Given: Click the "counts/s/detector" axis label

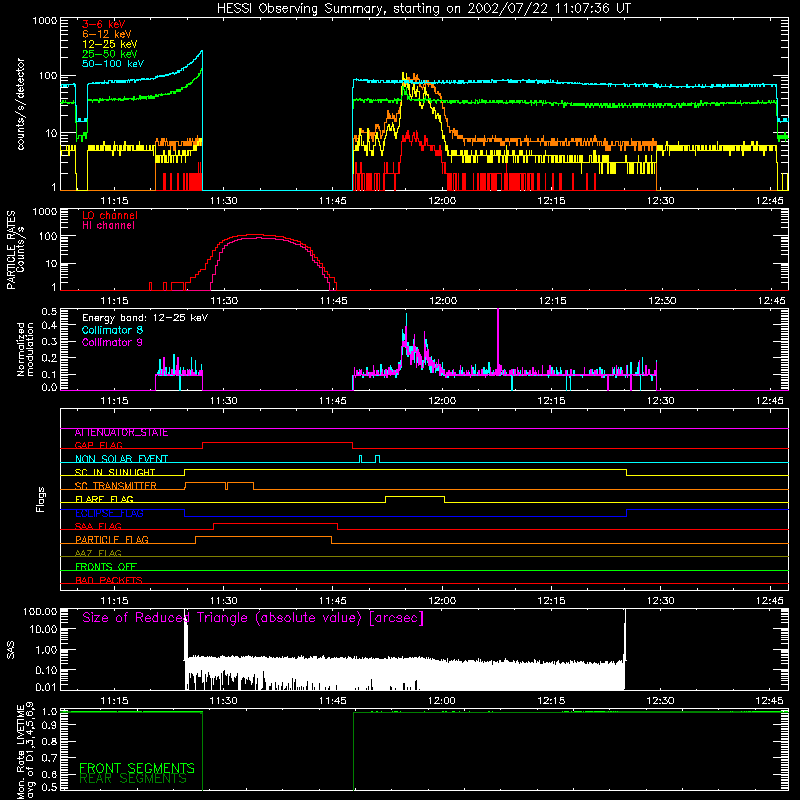Looking at the screenshot, I should click(x=20, y=104).
